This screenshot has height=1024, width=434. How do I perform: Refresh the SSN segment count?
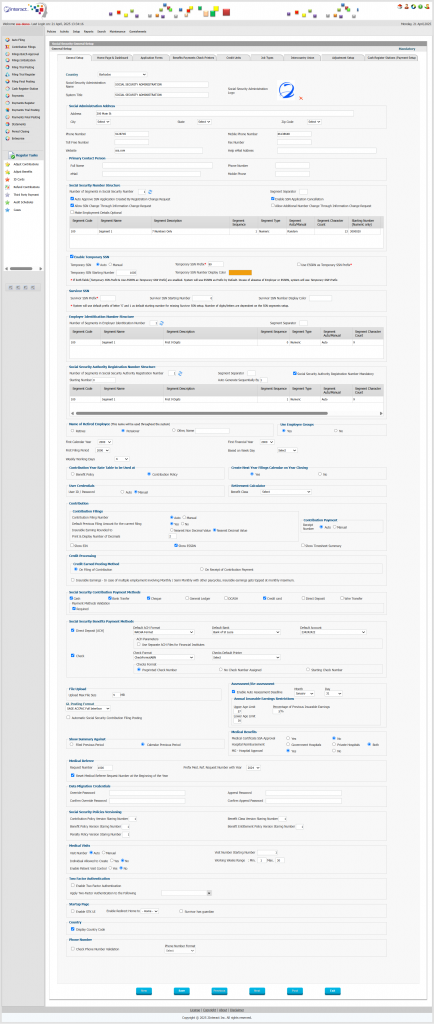point(151,192)
